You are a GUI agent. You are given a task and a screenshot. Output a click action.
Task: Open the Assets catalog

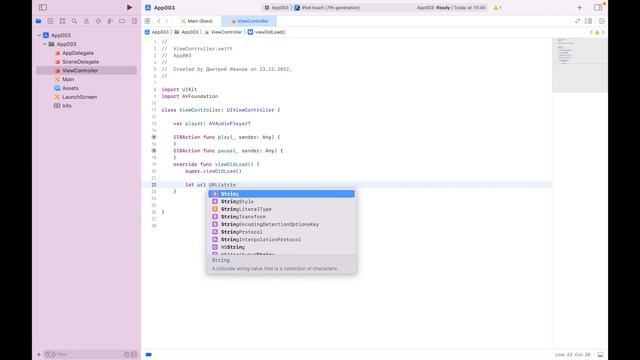point(70,88)
